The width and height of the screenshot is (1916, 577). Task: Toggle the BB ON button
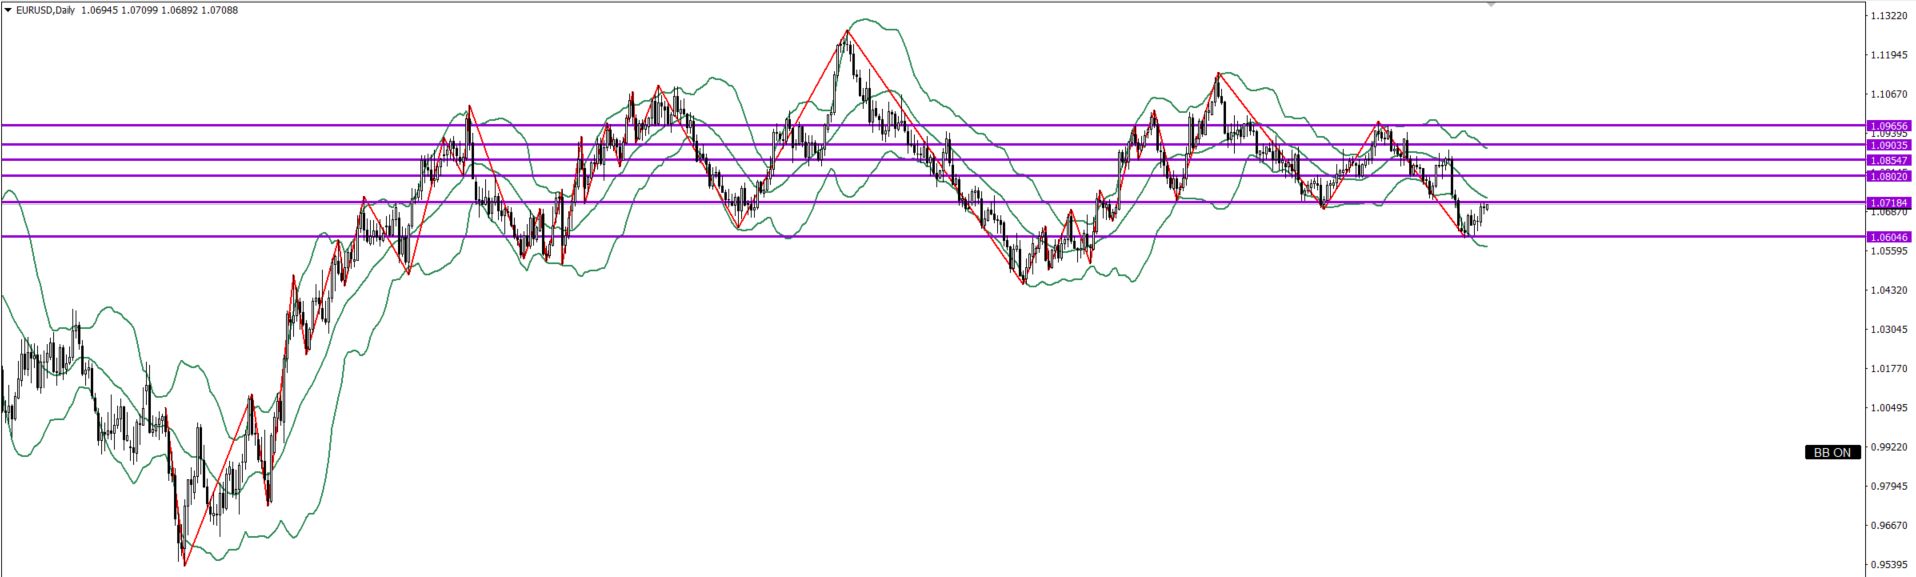[1832, 453]
